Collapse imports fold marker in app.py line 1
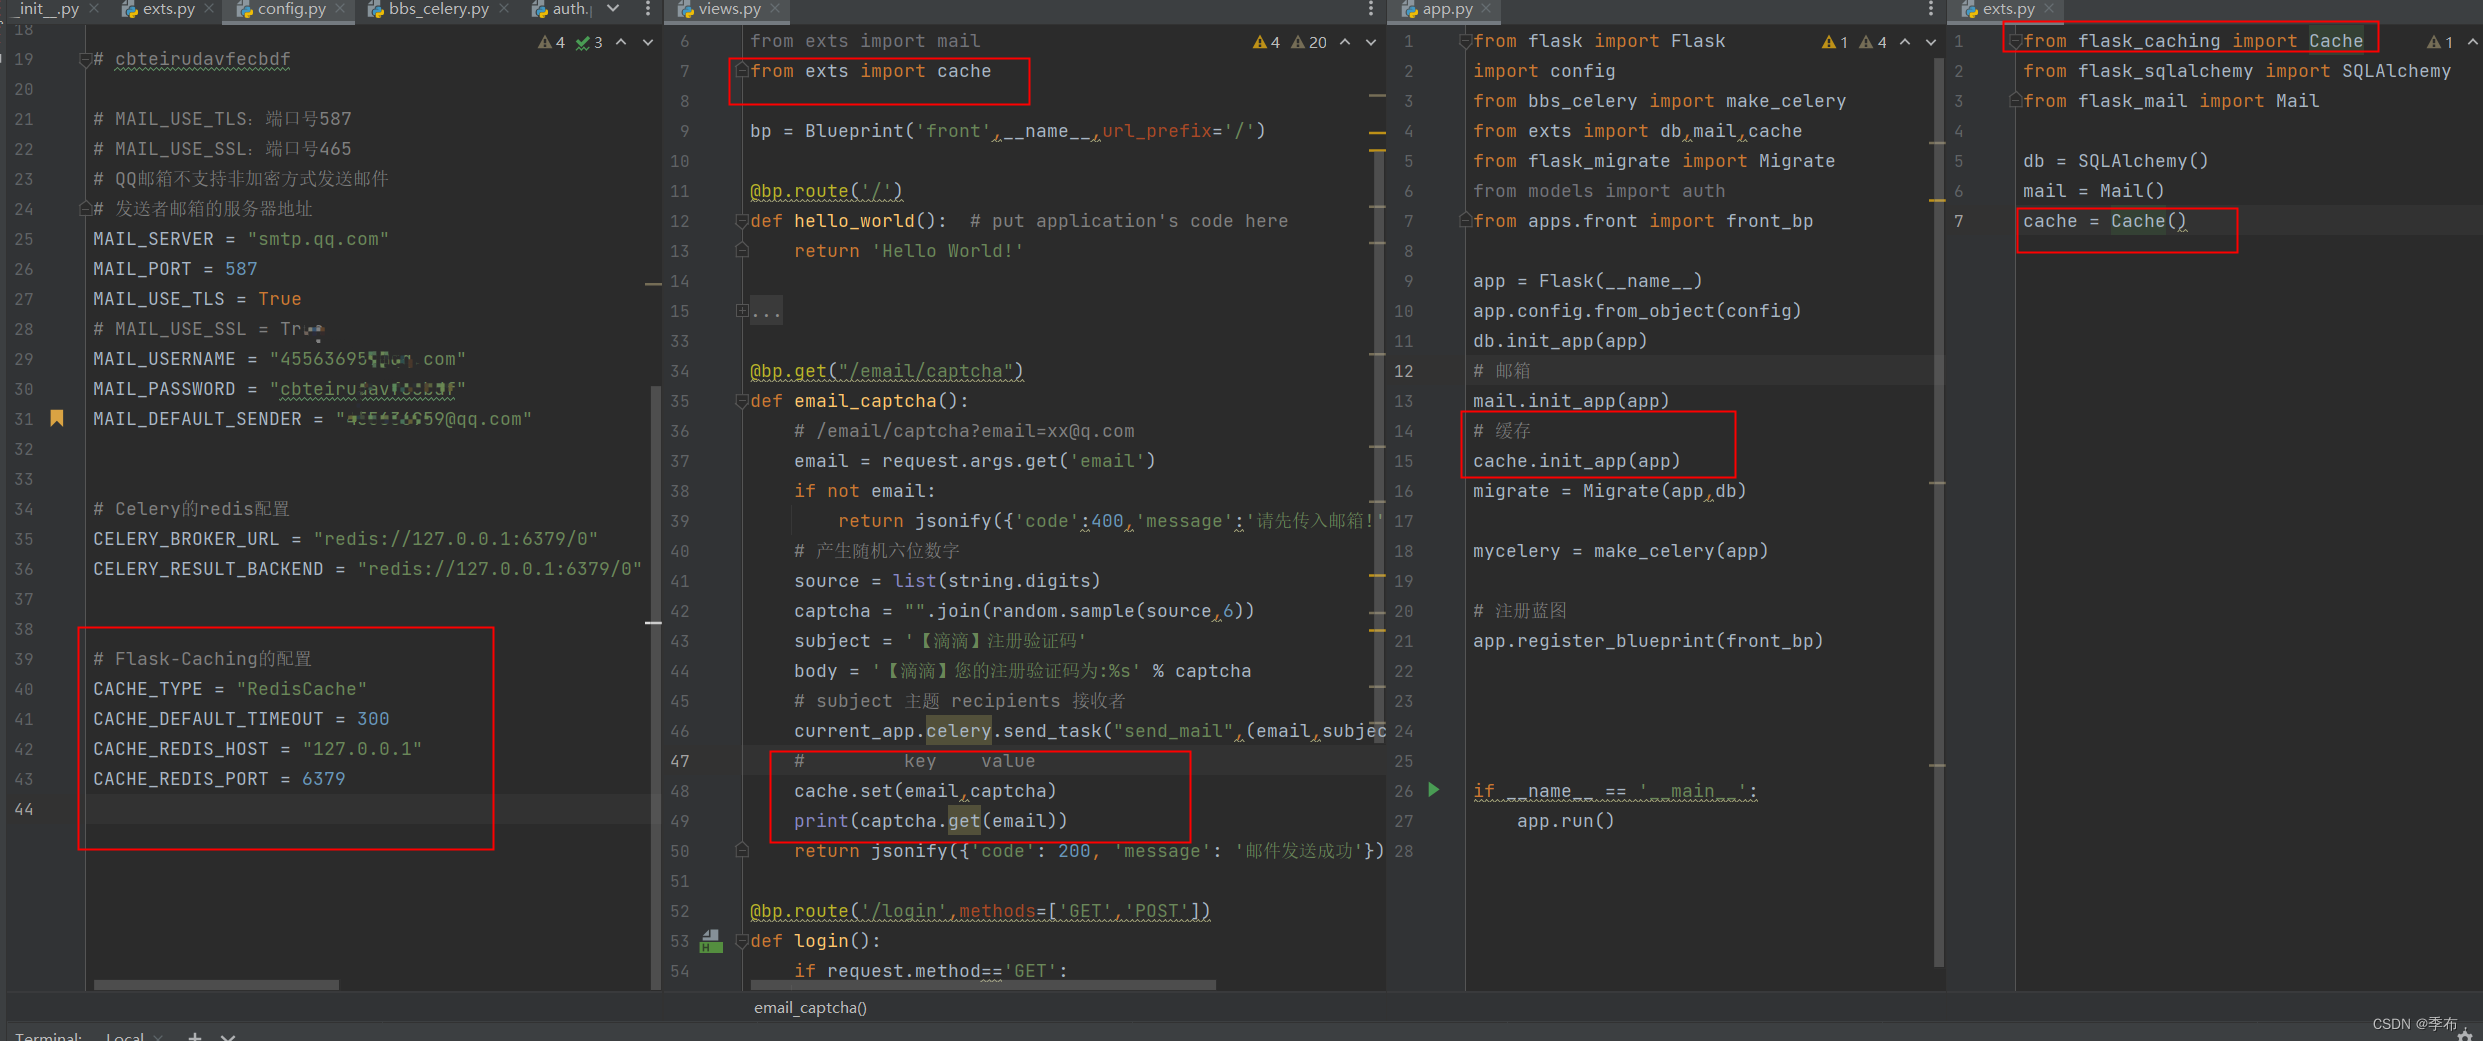 pos(1465,41)
